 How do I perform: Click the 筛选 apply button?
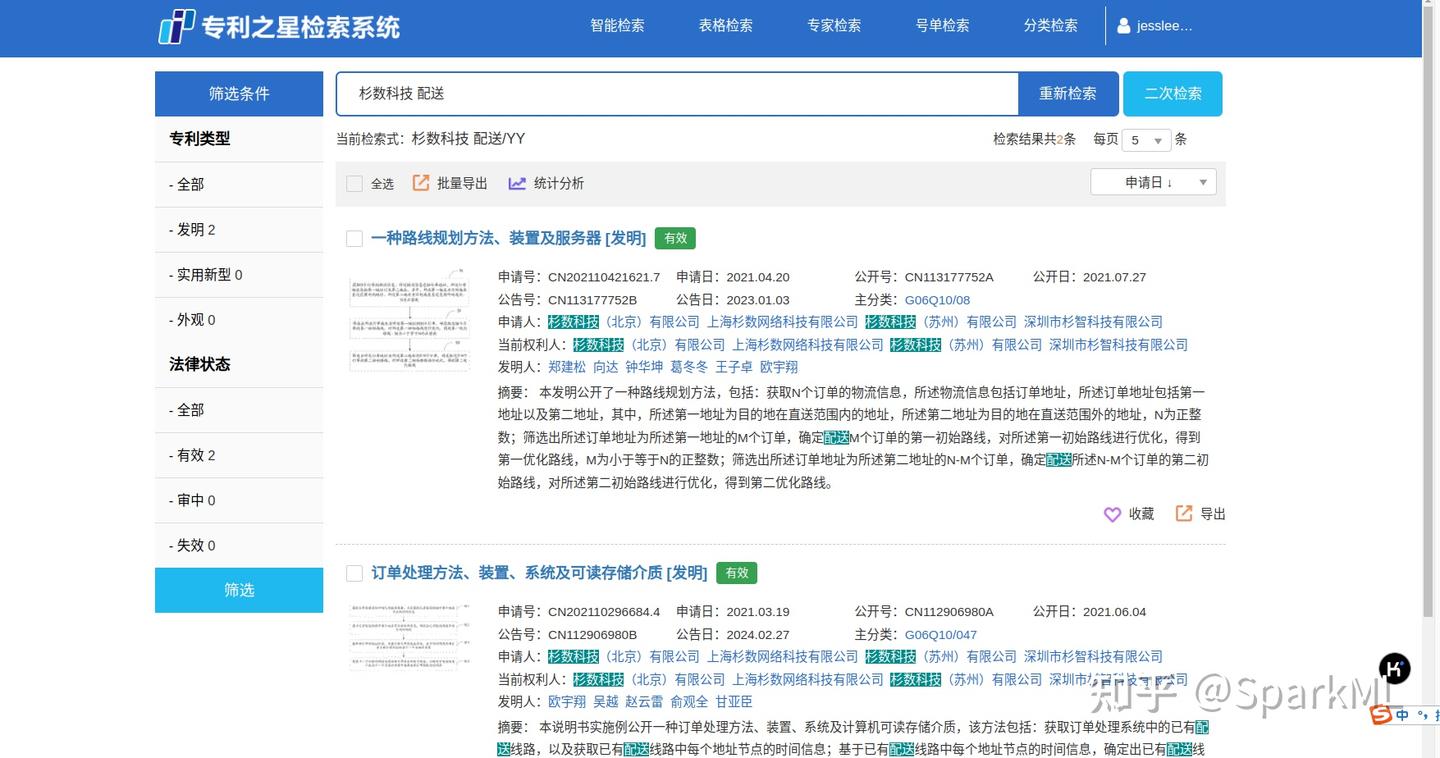tap(239, 590)
